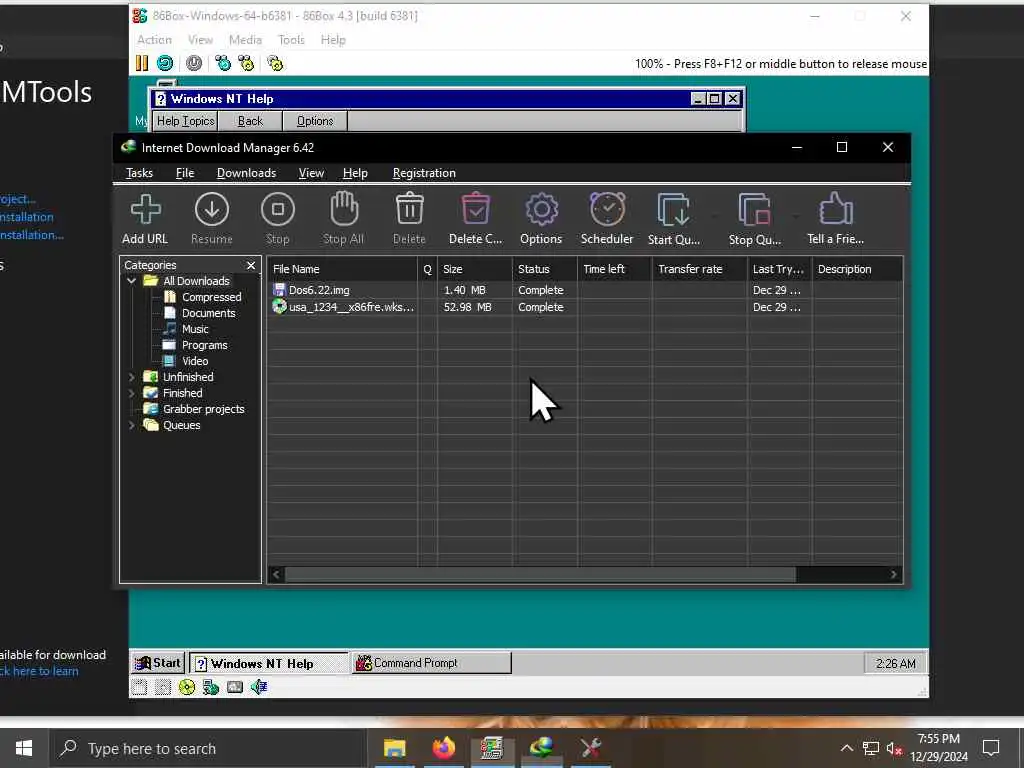Select the usa_1234__x86fre.wks download row
The width and height of the screenshot is (1024, 768).
tap(584, 307)
